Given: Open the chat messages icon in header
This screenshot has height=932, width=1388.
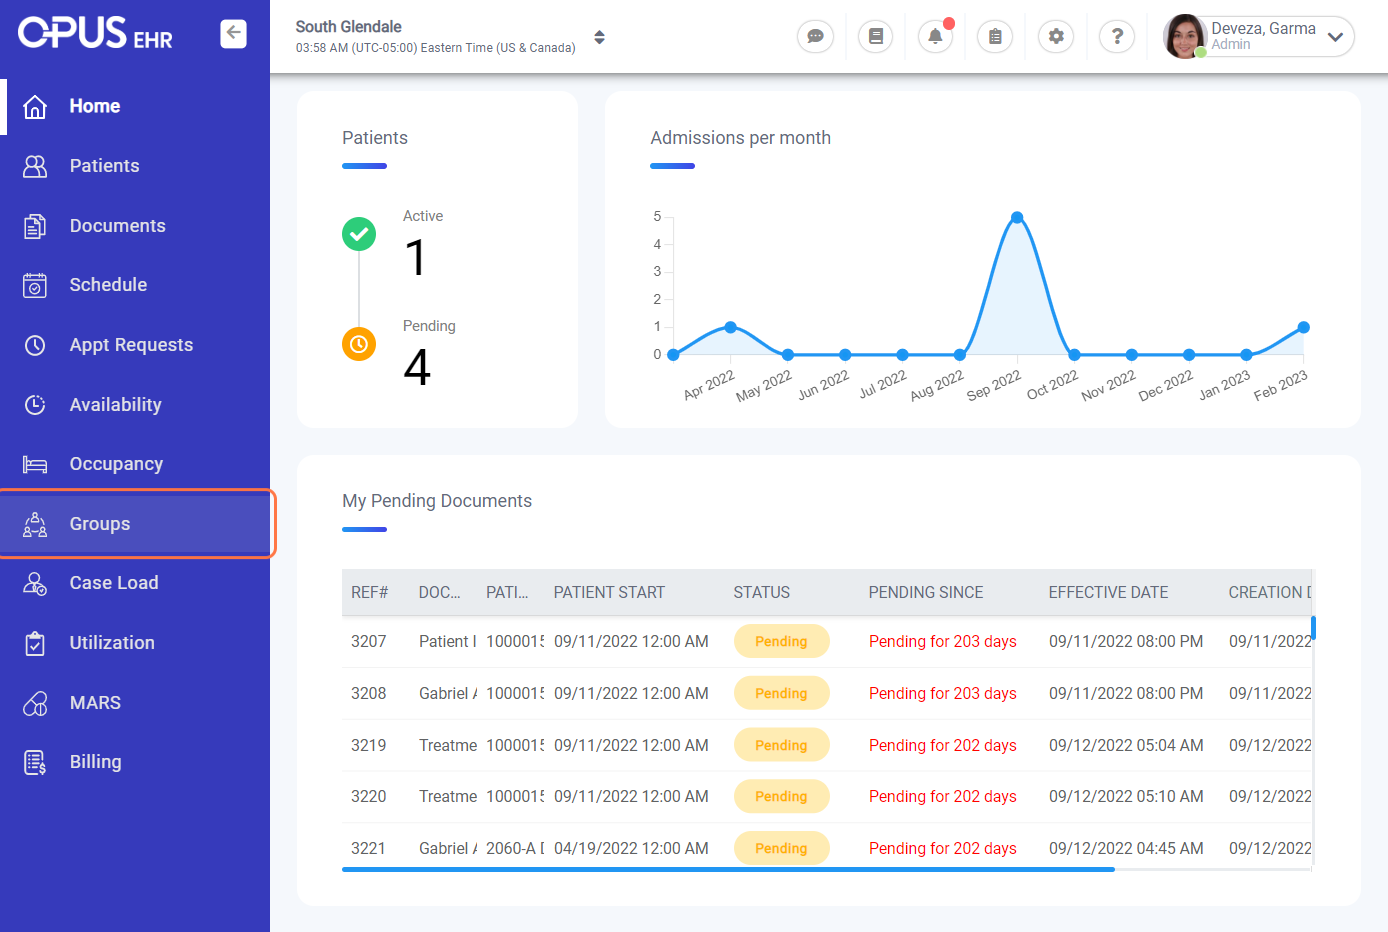Looking at the screenshot, I should (815, 36).
